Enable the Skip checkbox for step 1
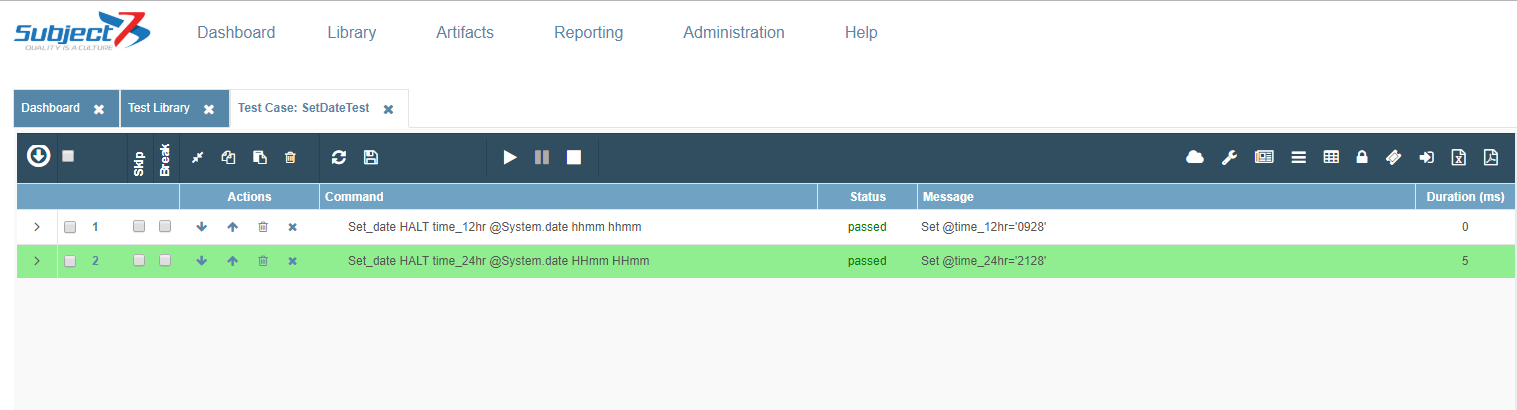Image resolution: width=1517 pixels, height=410 pixels. pos(139,227)
